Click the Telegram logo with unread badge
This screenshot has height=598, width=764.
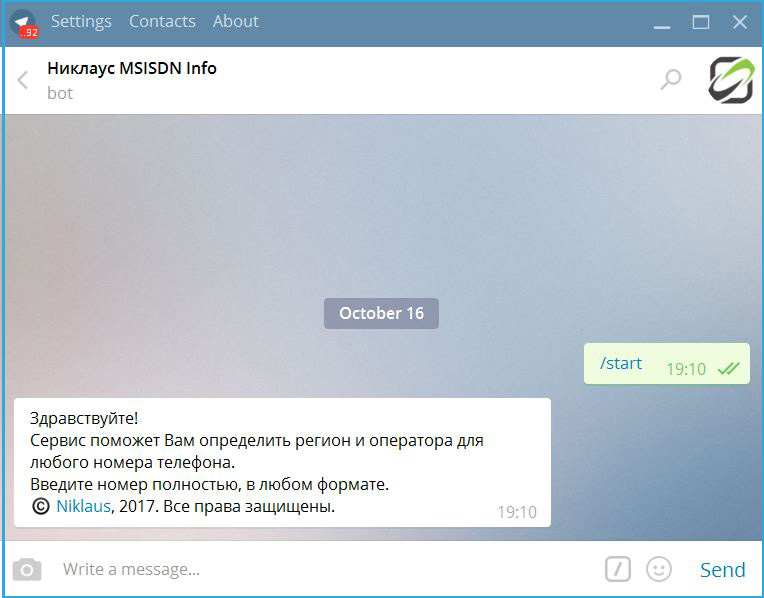(24, 23)
